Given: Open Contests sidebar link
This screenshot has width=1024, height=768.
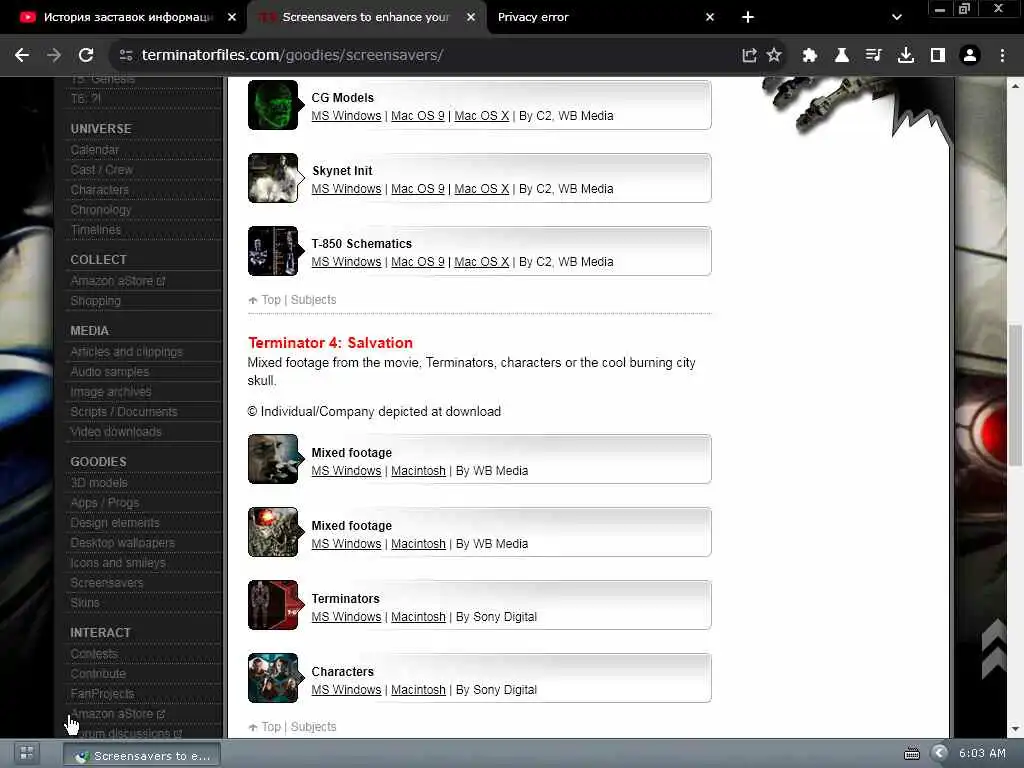Looking at the screenshot, I should (94, 654).
